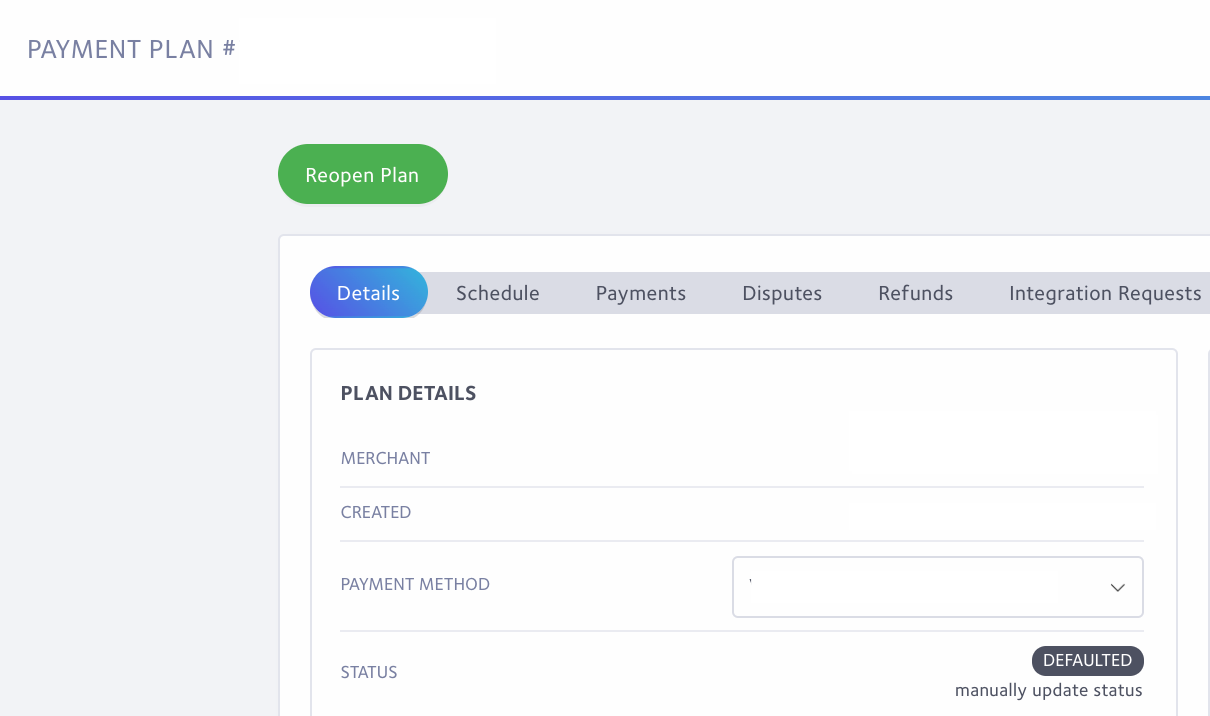Click the green Reopen Plan button

point(362,174)
